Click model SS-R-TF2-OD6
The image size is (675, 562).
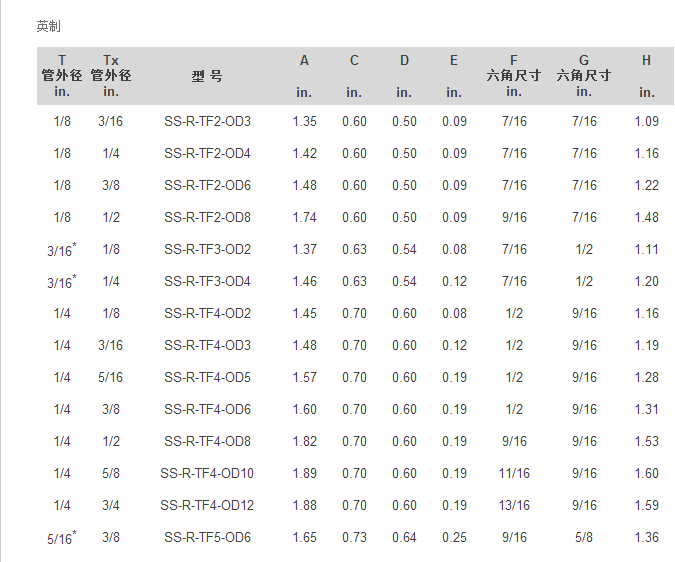(x=207, y=185)
